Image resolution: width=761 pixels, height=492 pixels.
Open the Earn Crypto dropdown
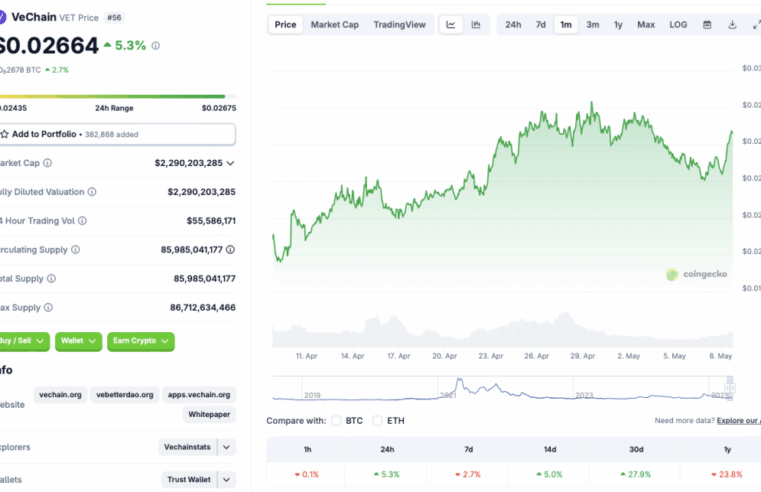tap(141, 341)
